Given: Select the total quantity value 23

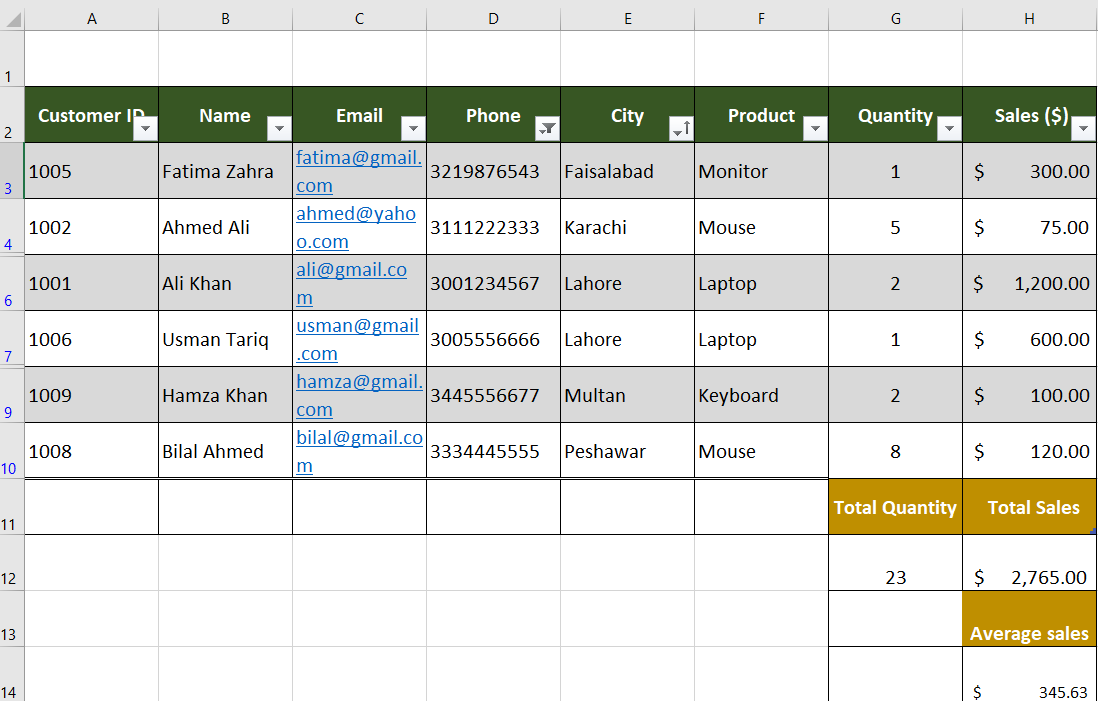Looking at the screenshot, I should [x=896, y=563].
